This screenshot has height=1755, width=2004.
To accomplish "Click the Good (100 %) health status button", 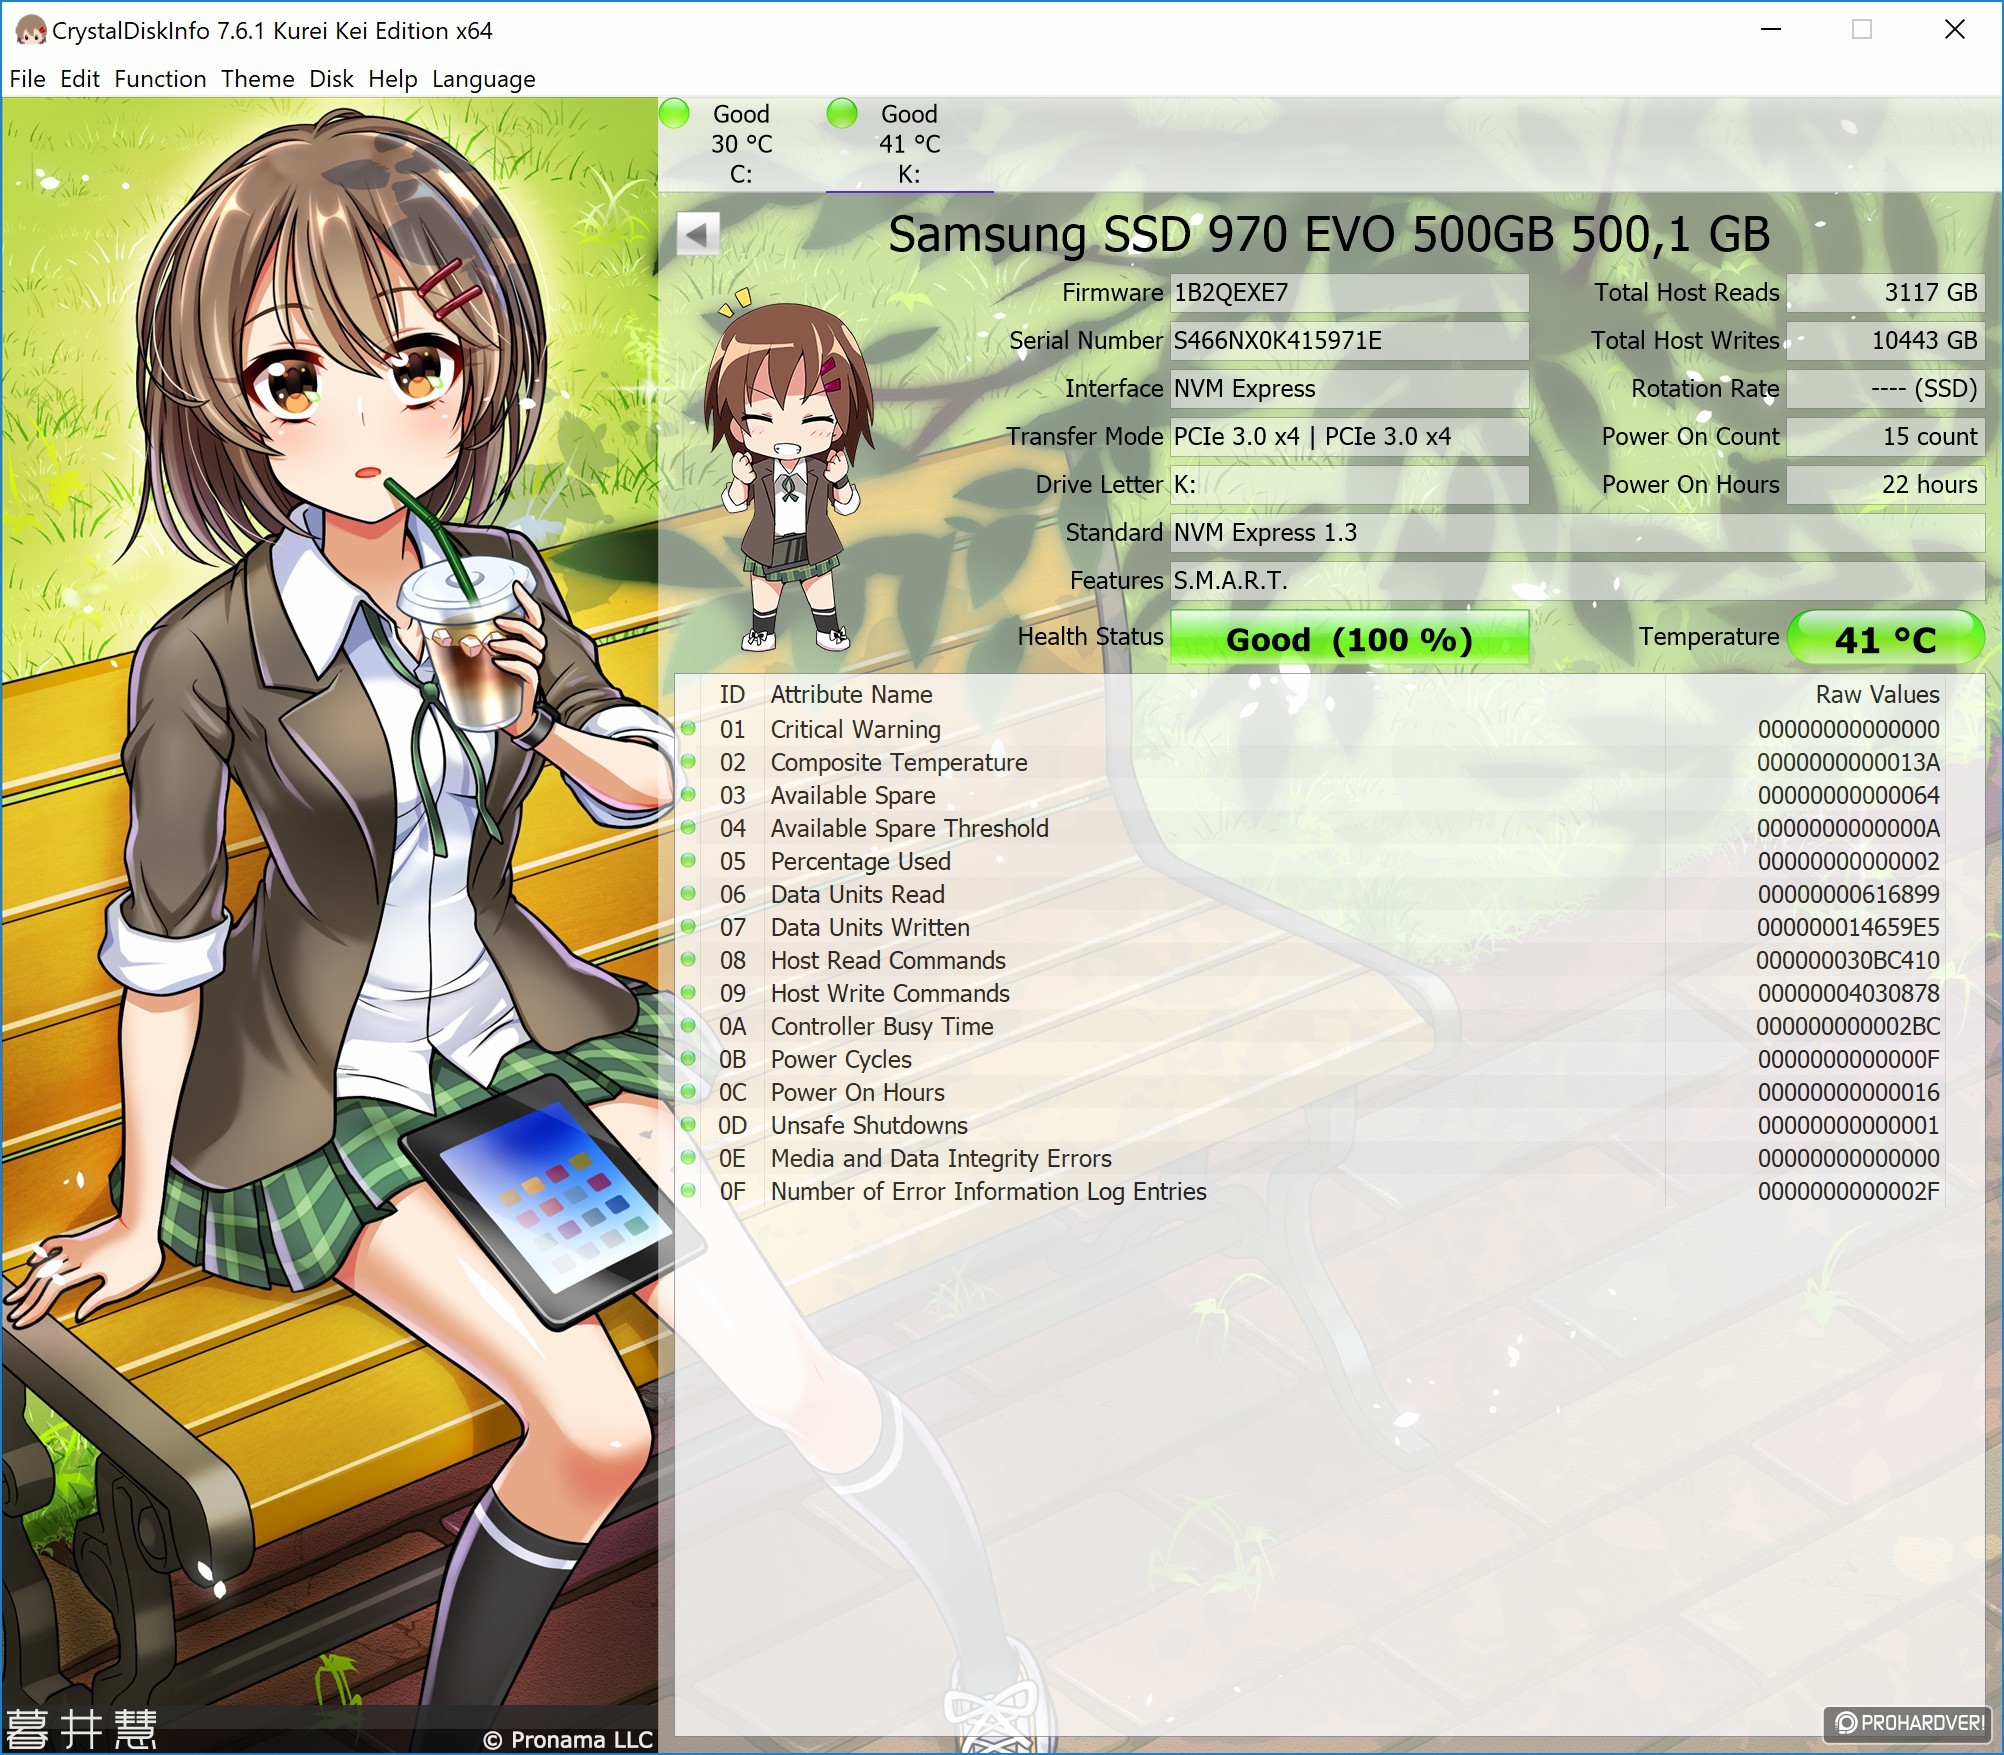I will click(x=1350, y=639).
